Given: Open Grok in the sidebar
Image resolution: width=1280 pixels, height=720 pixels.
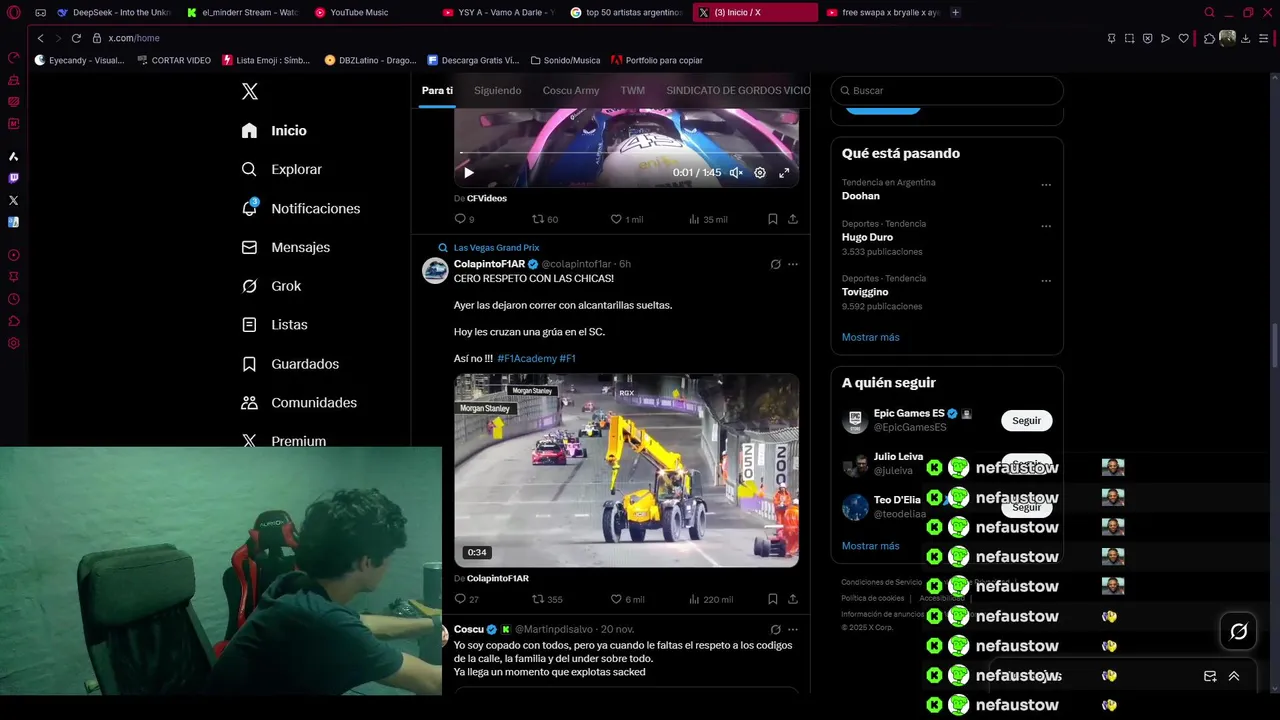Looking at the screenshot, I should (x=271, y=286).
